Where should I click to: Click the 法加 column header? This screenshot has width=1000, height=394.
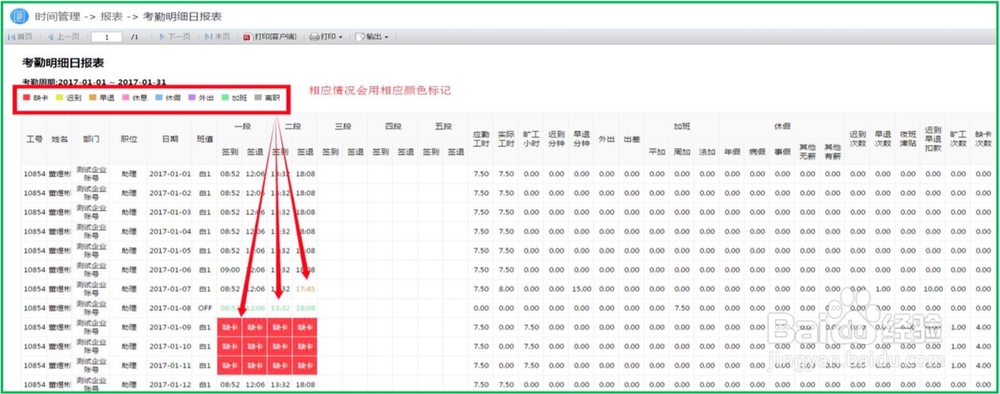(x=707, y=152)
